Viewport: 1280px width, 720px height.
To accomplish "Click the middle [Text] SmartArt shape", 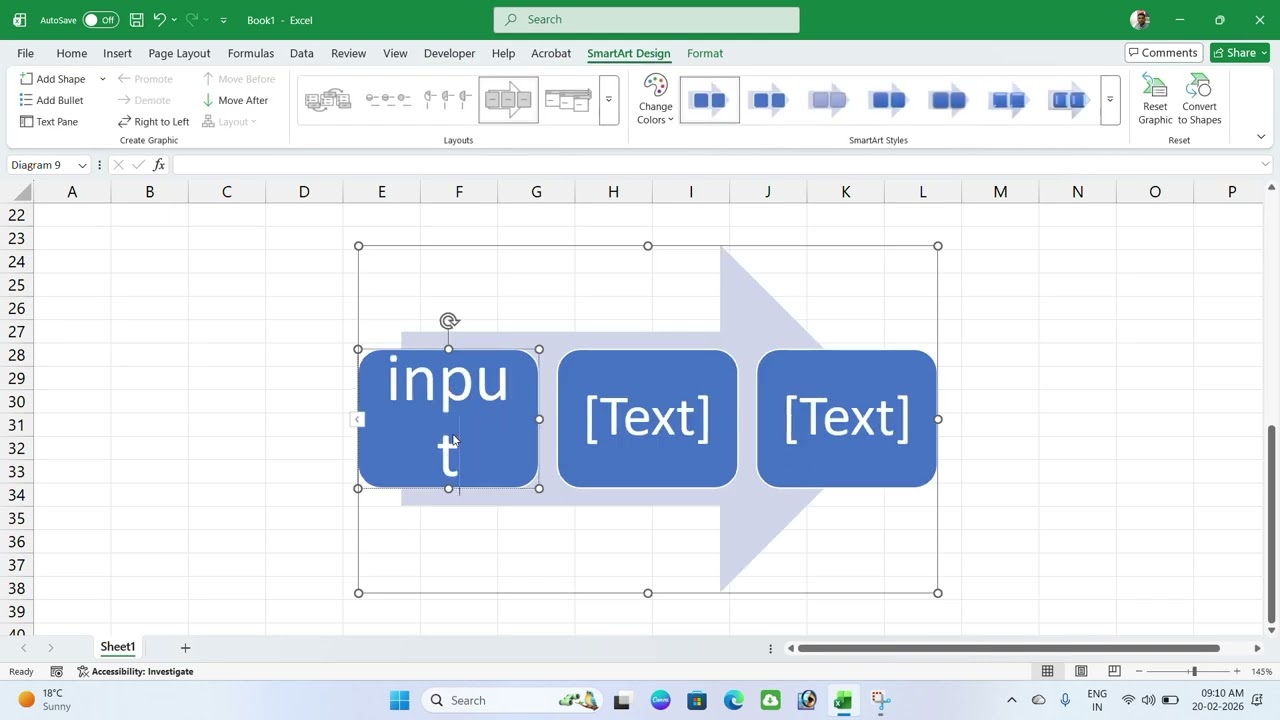I will click(647, 419).
